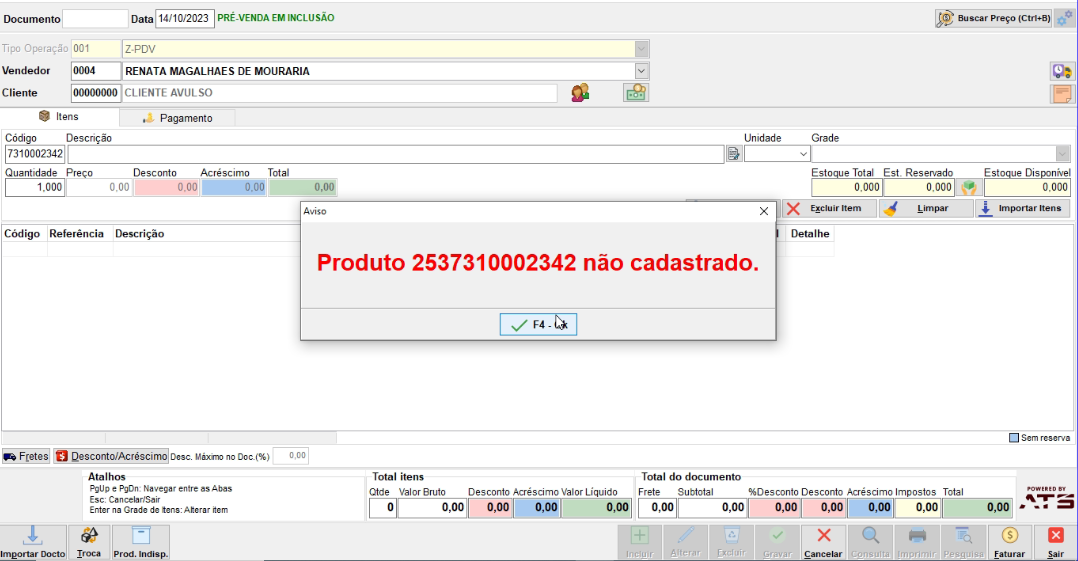Click the gear icon beside Buscar Preço
1078x561 pixels.
click(1065, 19)
